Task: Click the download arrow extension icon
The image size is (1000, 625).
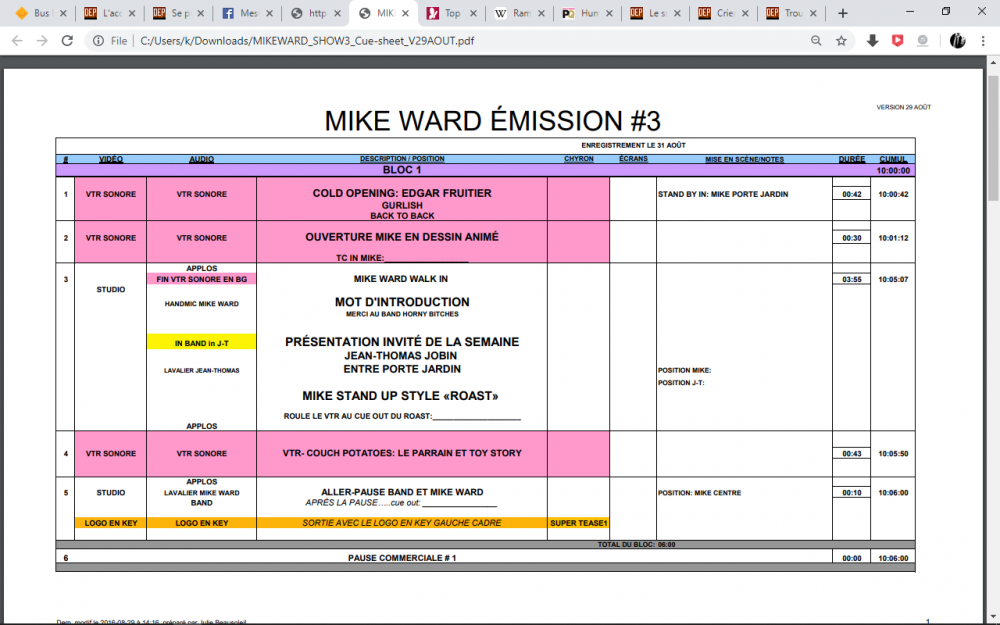Action: pos(872,41)
